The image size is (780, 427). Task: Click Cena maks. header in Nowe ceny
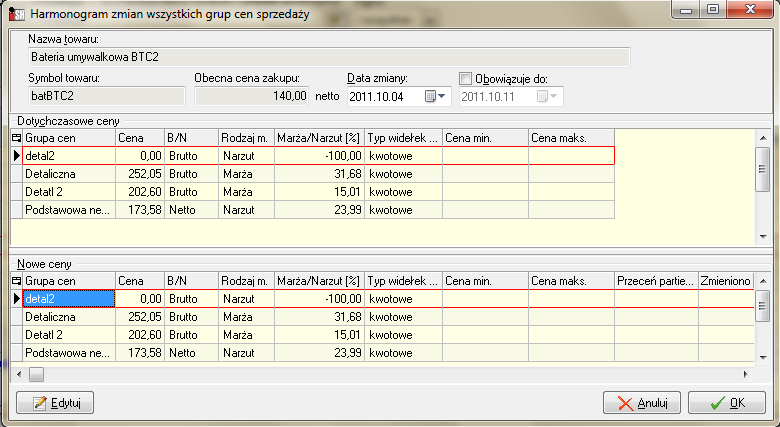(x=572, y=281)
